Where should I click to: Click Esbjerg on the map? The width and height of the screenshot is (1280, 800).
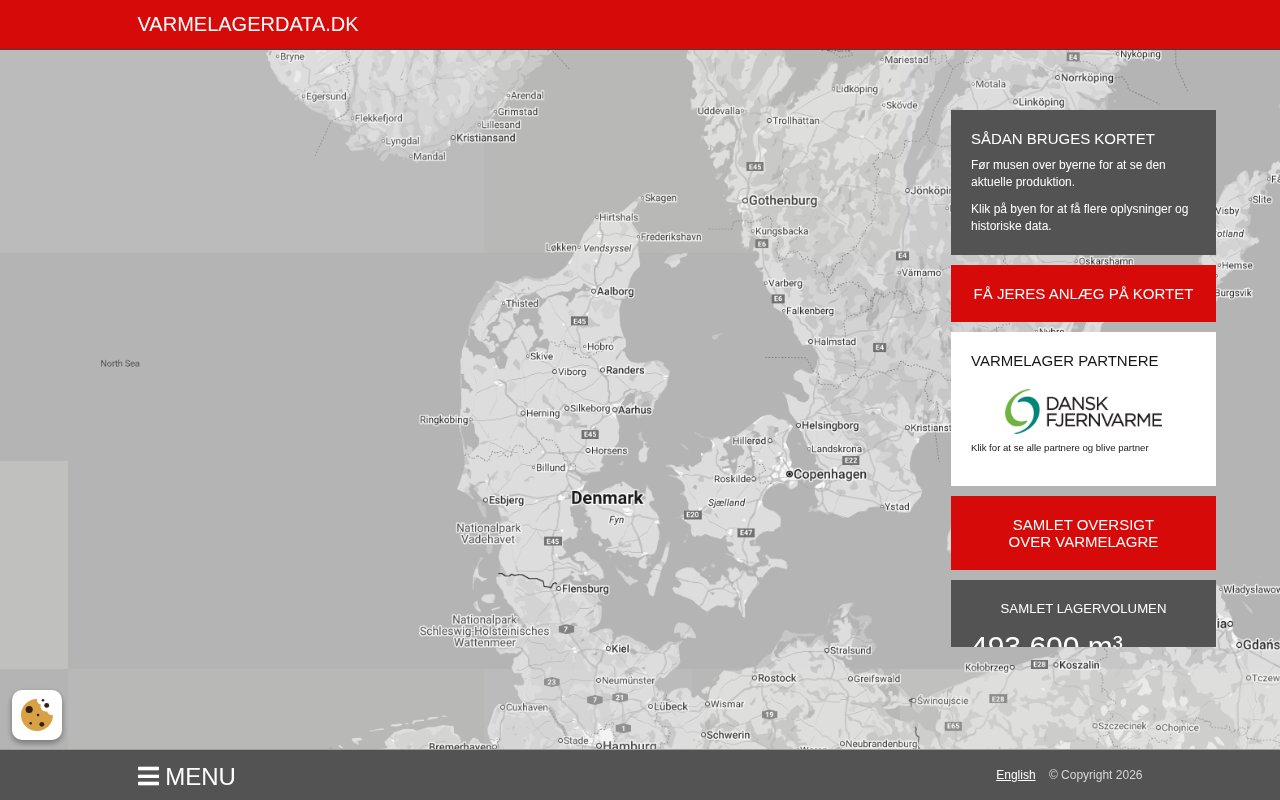(x=505, y=500)
